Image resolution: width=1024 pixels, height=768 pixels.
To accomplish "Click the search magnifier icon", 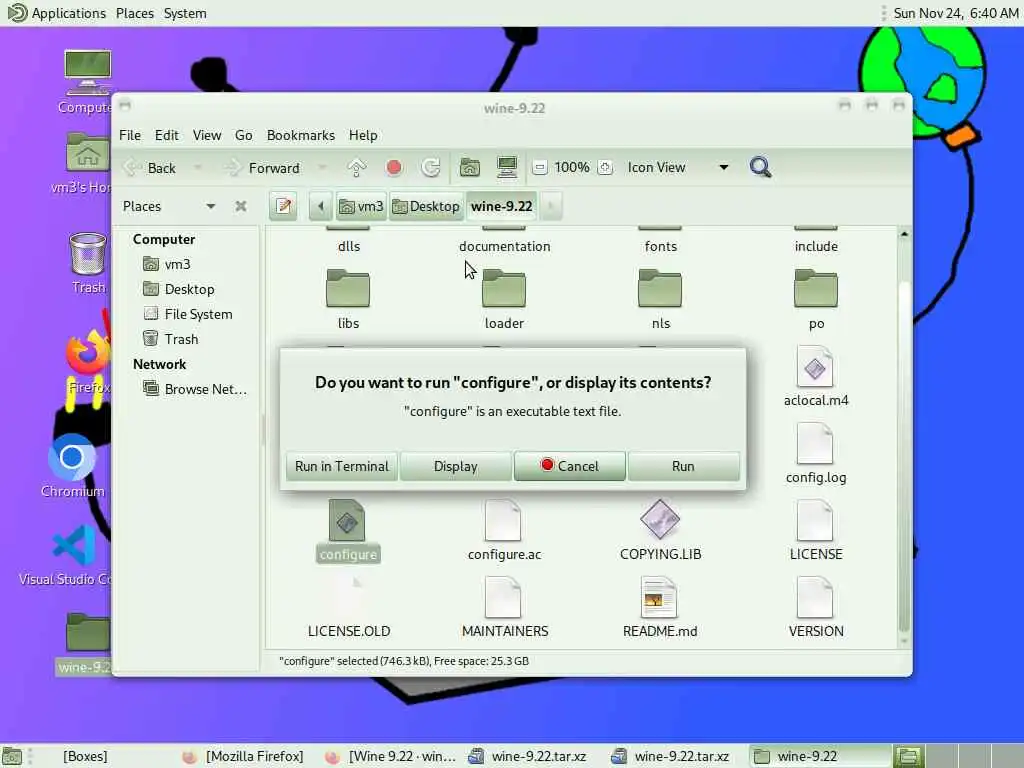I will 760,167.
